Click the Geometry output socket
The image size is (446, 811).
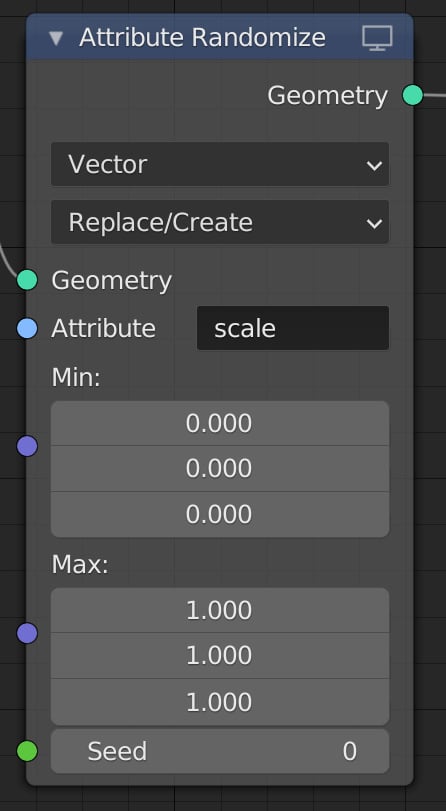[x=412, y=95]
